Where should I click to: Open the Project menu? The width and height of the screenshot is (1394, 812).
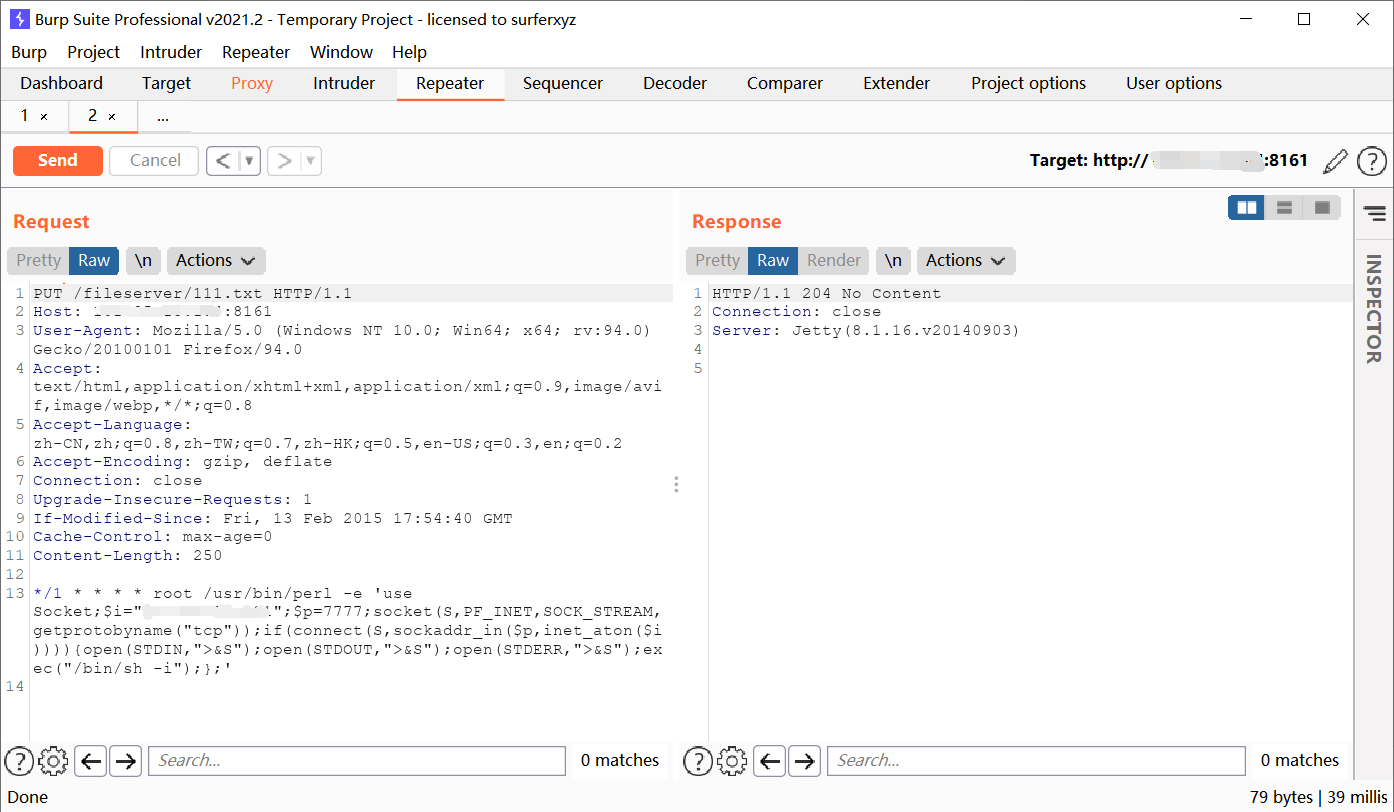[x=93, y=52]
